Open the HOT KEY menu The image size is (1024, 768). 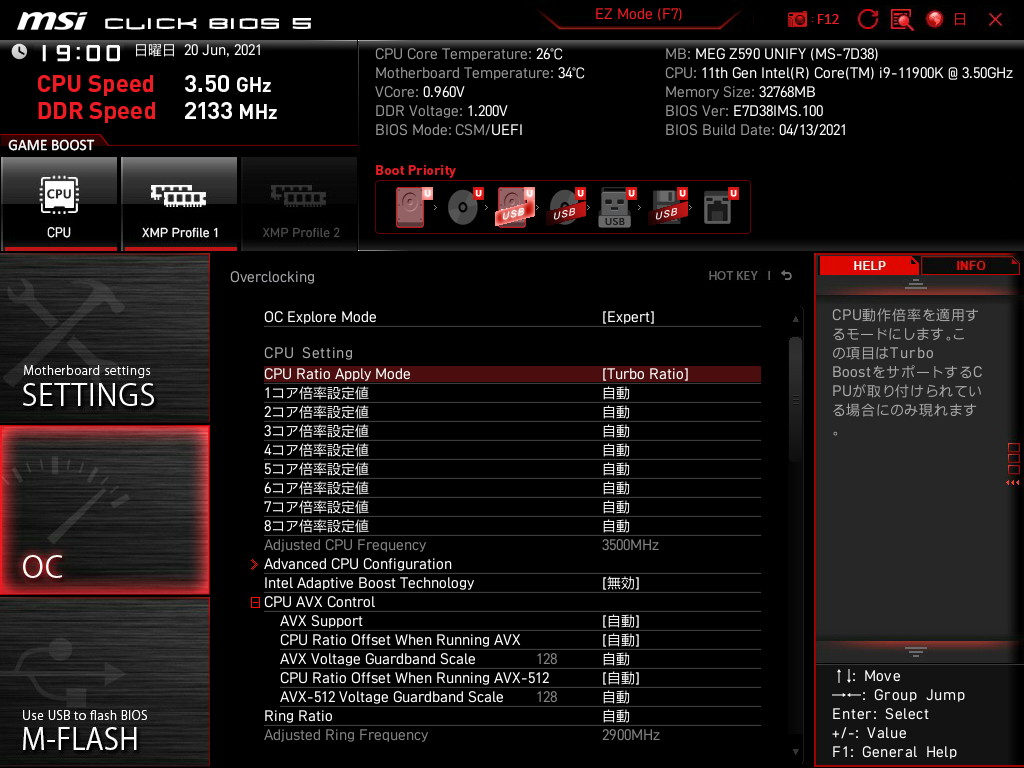coord(733,276)
